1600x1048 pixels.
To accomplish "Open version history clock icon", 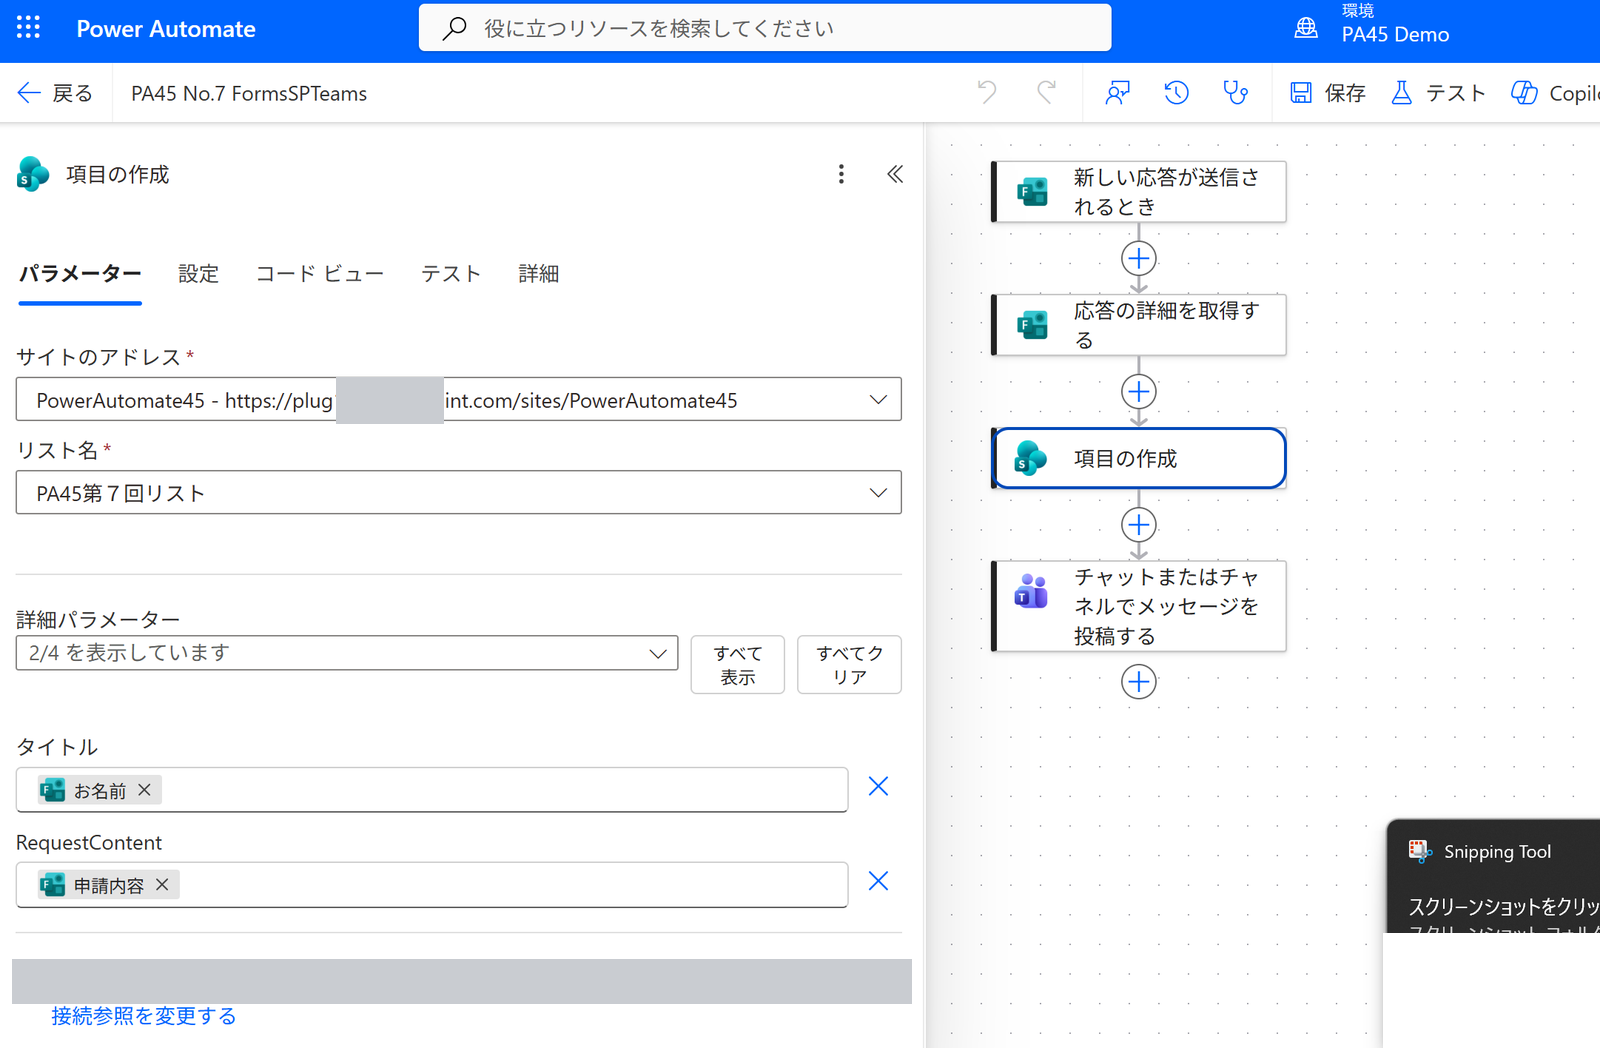I will (1176, 93).
